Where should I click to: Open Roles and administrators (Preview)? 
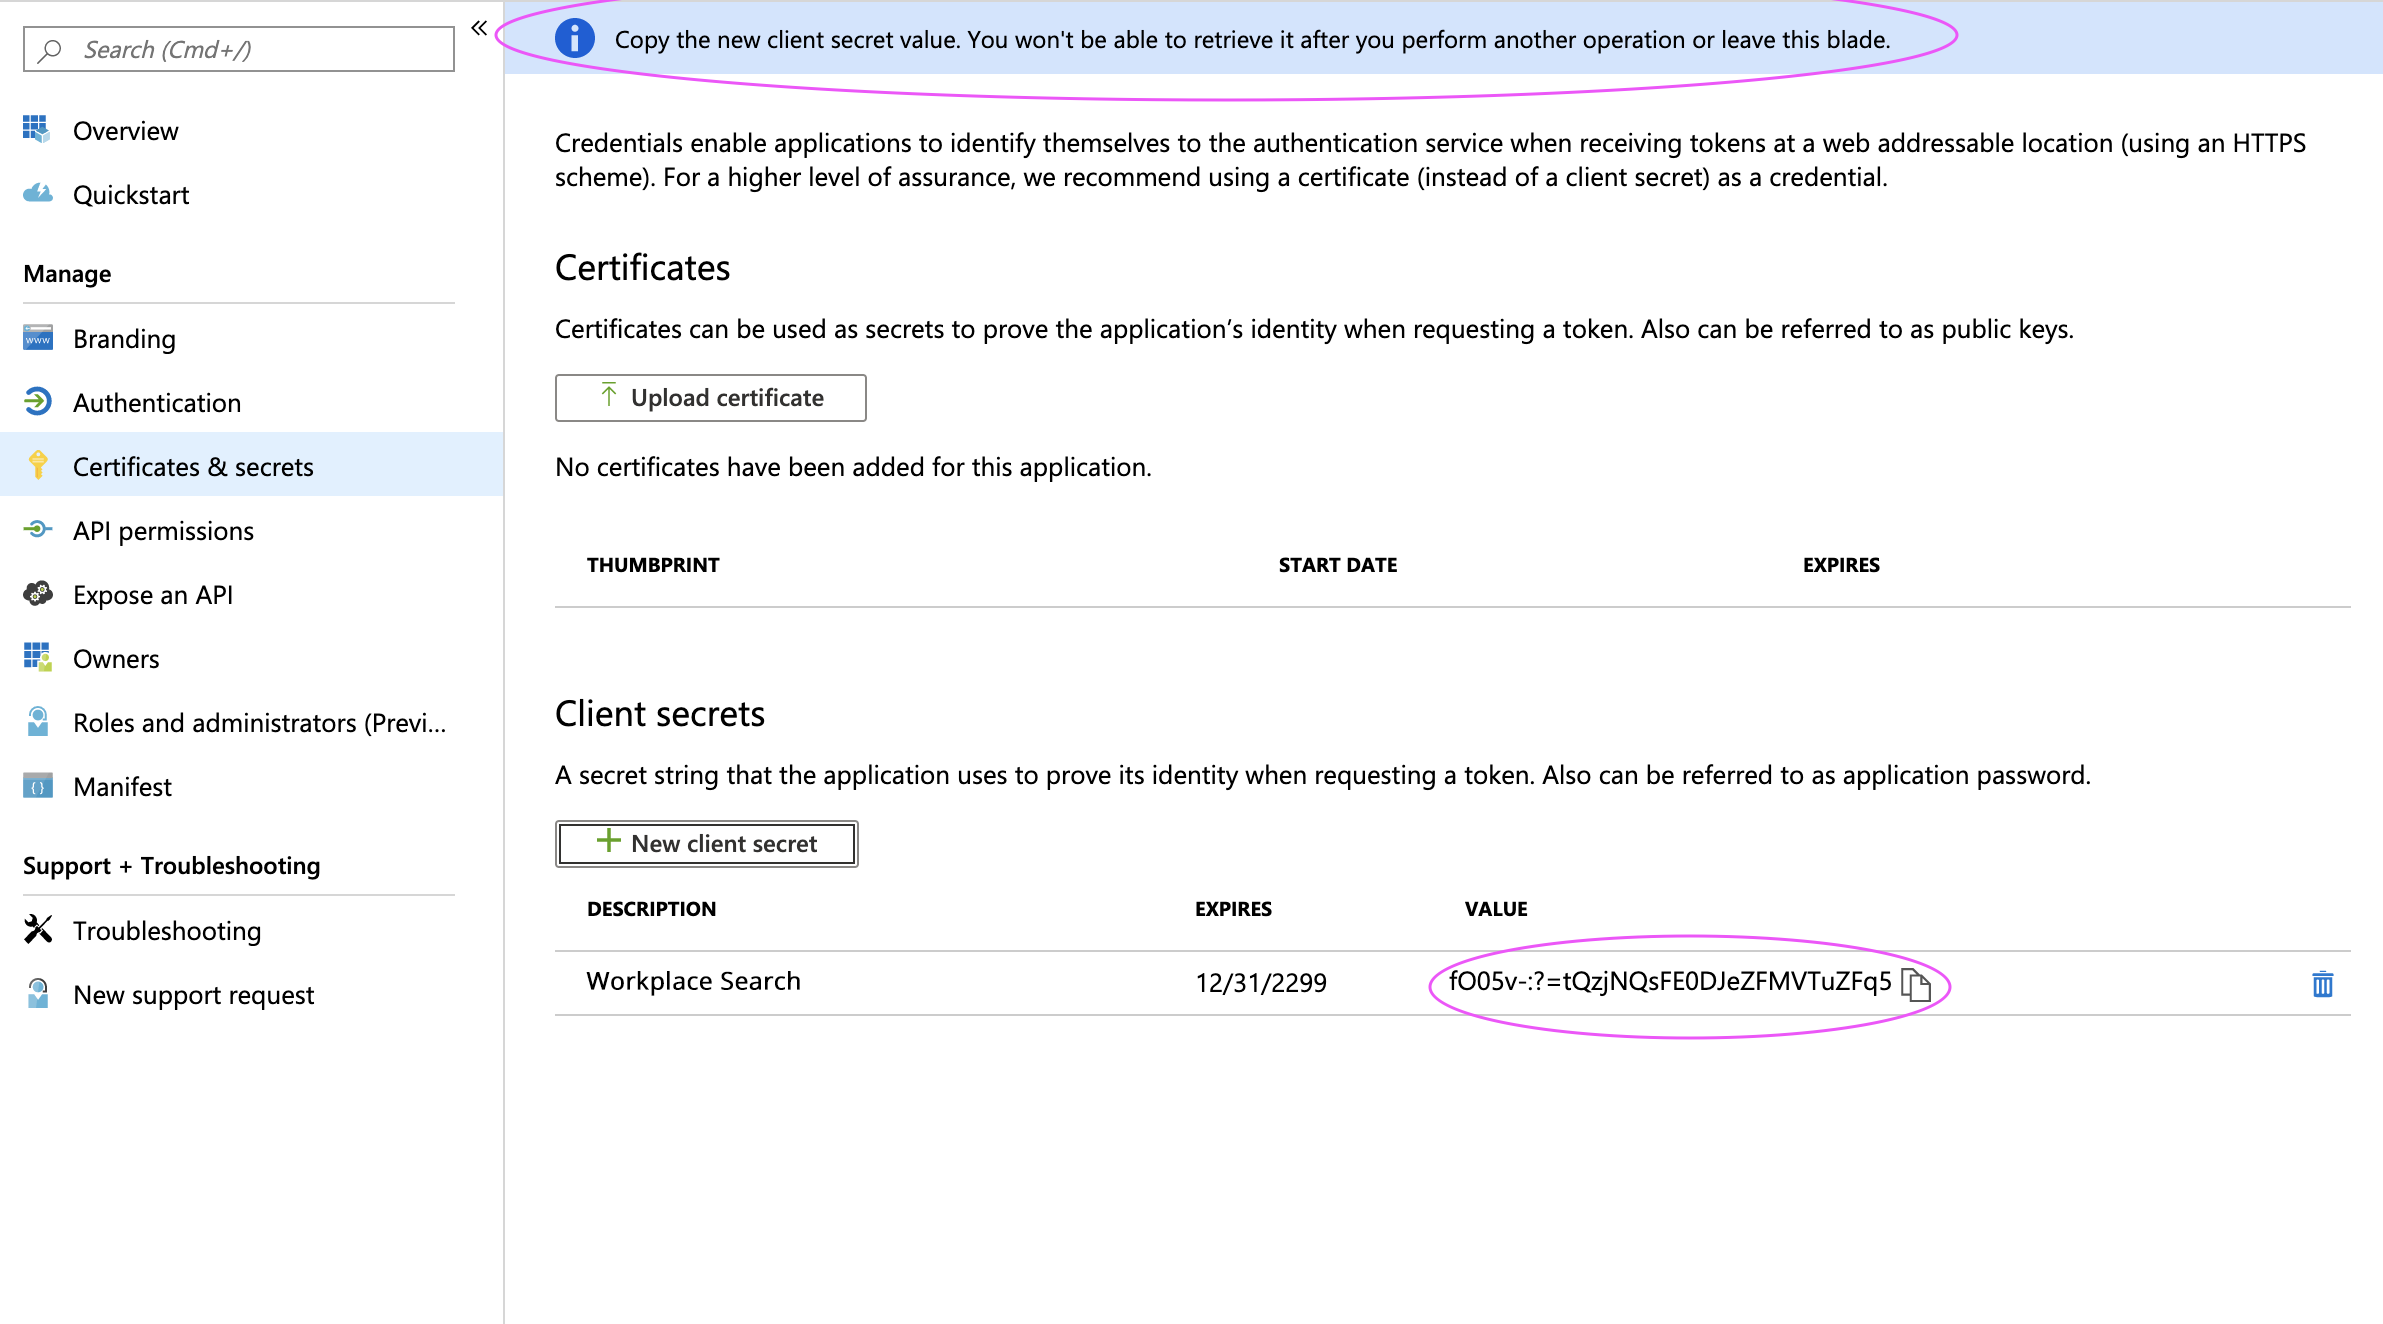(259, 723)
